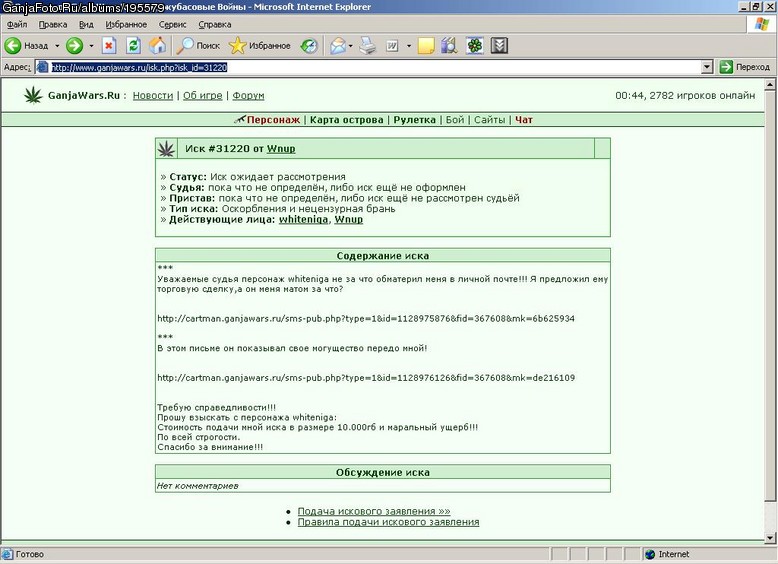
Task: Open Wnup link in Действующие лица row
Action: (348, 219)
